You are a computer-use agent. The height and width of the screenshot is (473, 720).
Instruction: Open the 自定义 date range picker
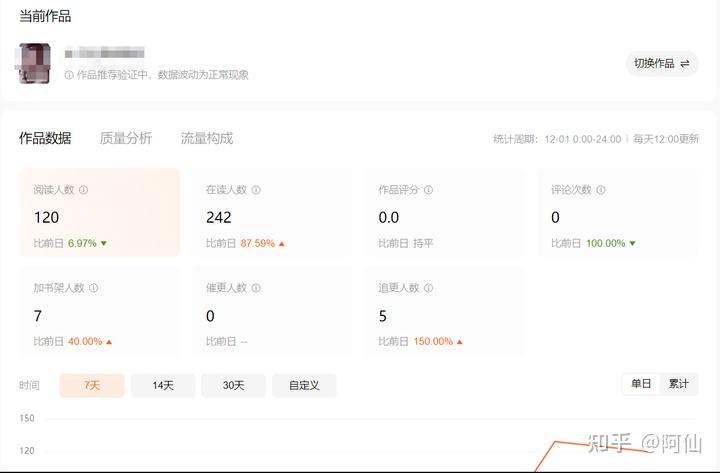[x=304, y=385]
